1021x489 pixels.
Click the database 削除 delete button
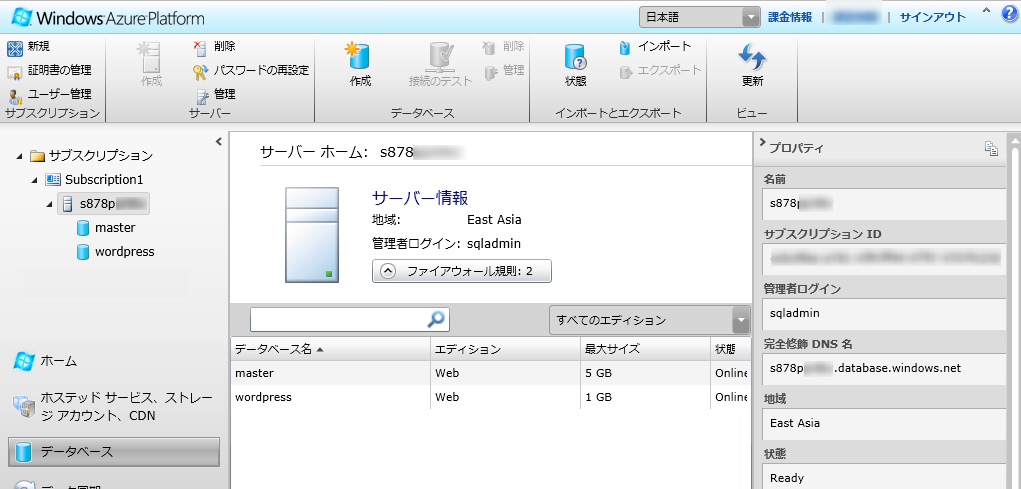[x=503, y=47]
